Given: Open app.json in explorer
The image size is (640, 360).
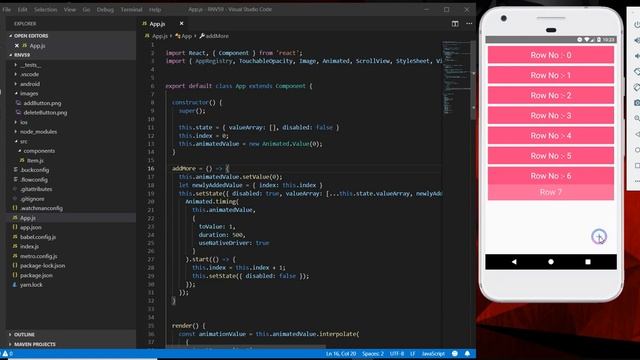Looking at the screenshot, I should point(31,227).
